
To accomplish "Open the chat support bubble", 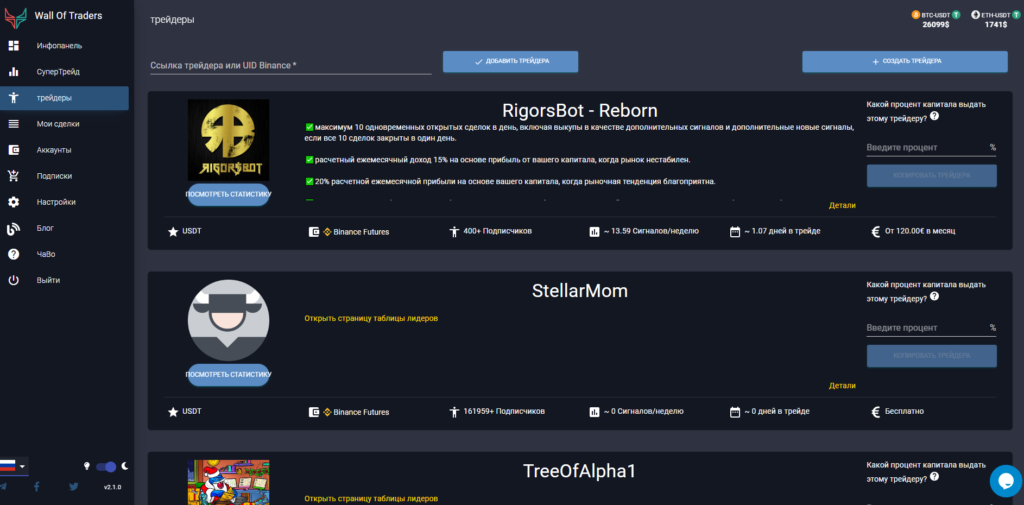I will click(x=1006, y=481).
